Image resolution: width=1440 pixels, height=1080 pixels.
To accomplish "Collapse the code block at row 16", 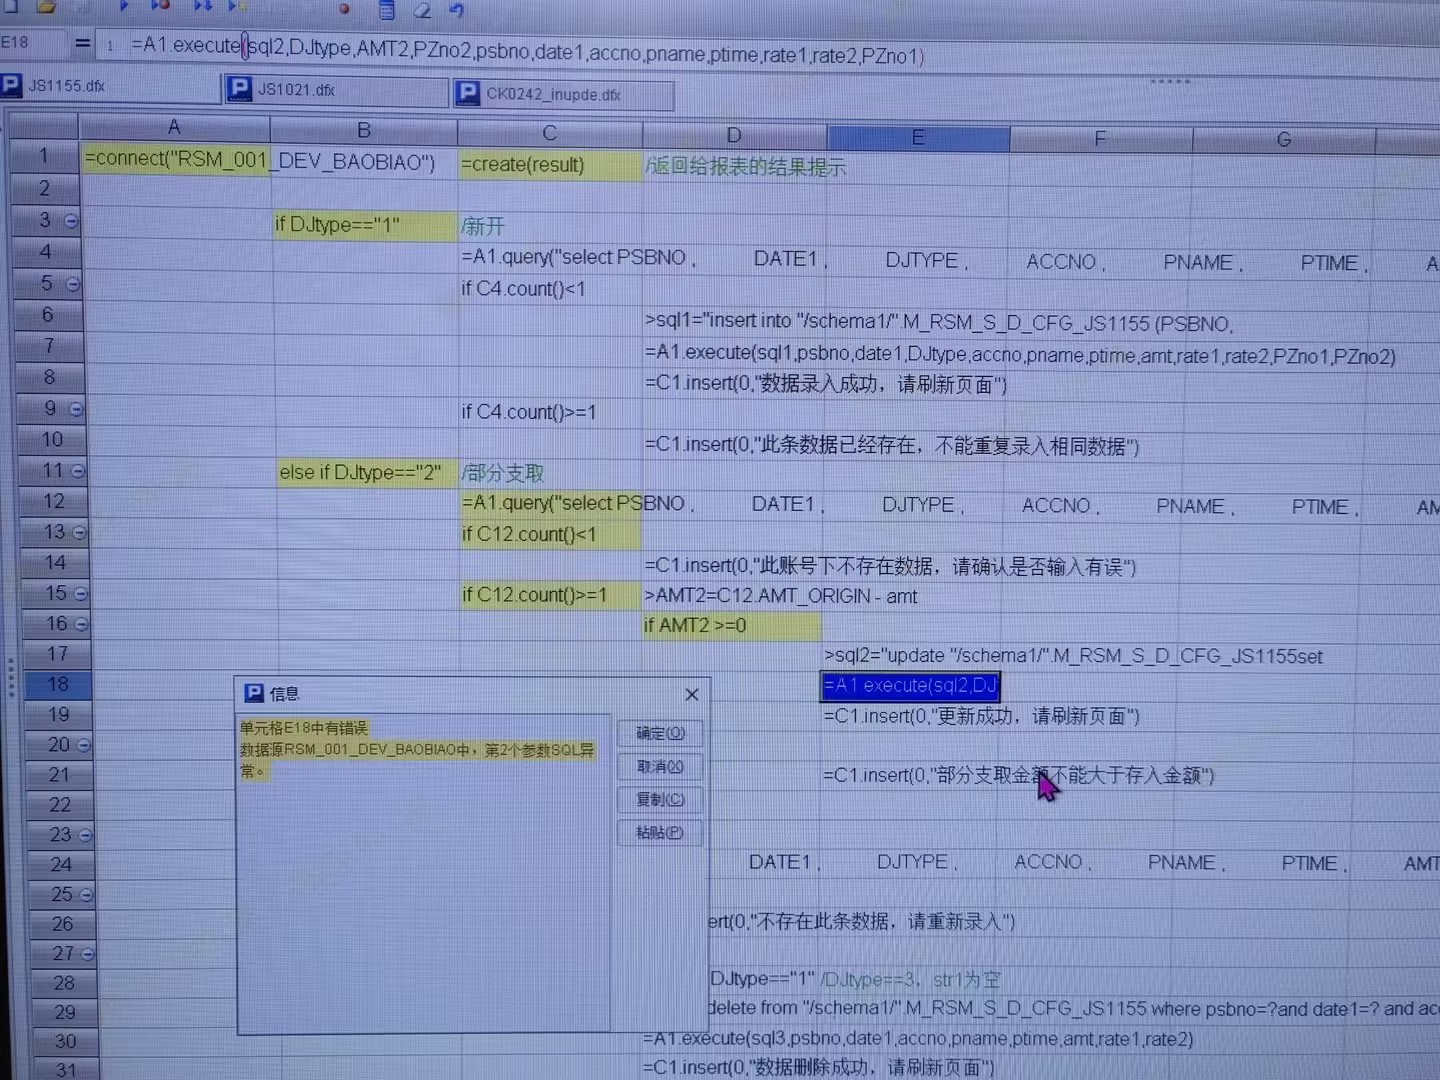I will [81, 625].
